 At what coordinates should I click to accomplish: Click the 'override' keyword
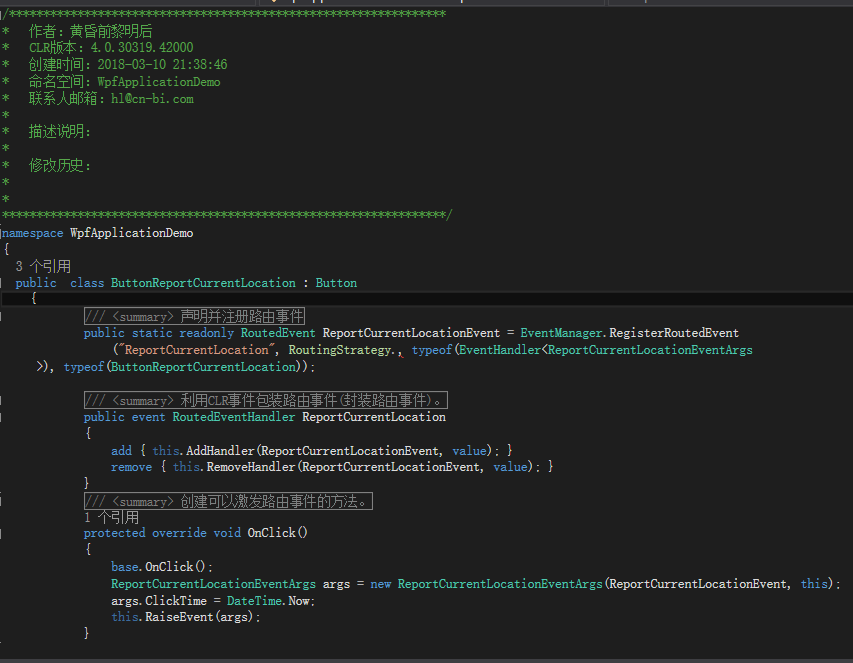click(179, 532)
